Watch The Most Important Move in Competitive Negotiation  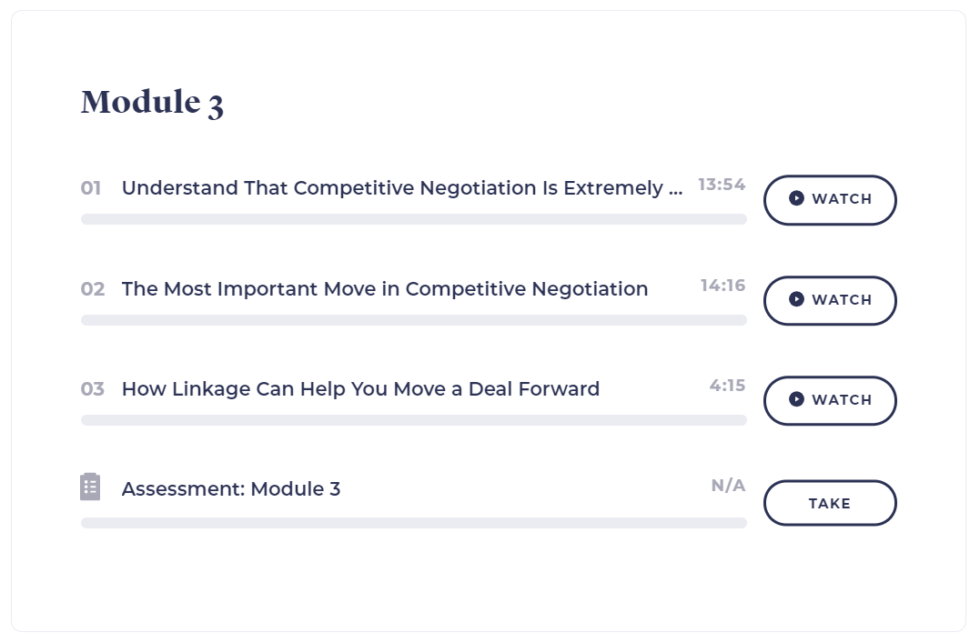tap(830, 300)
